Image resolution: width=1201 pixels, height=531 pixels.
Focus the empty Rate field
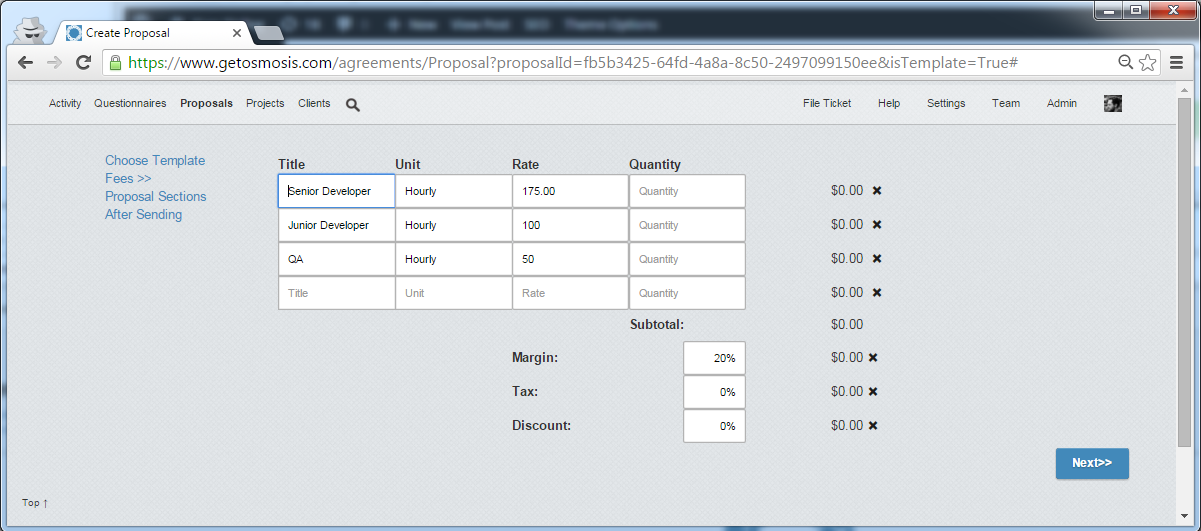point(570,293)
